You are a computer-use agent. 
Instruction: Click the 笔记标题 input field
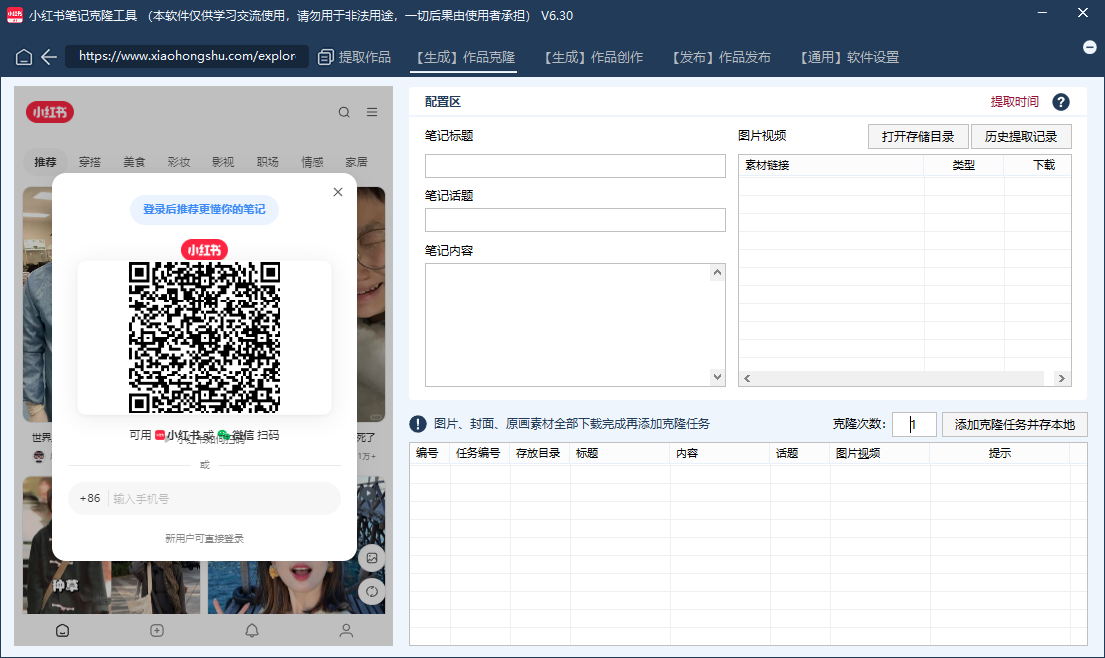[575, 166]
